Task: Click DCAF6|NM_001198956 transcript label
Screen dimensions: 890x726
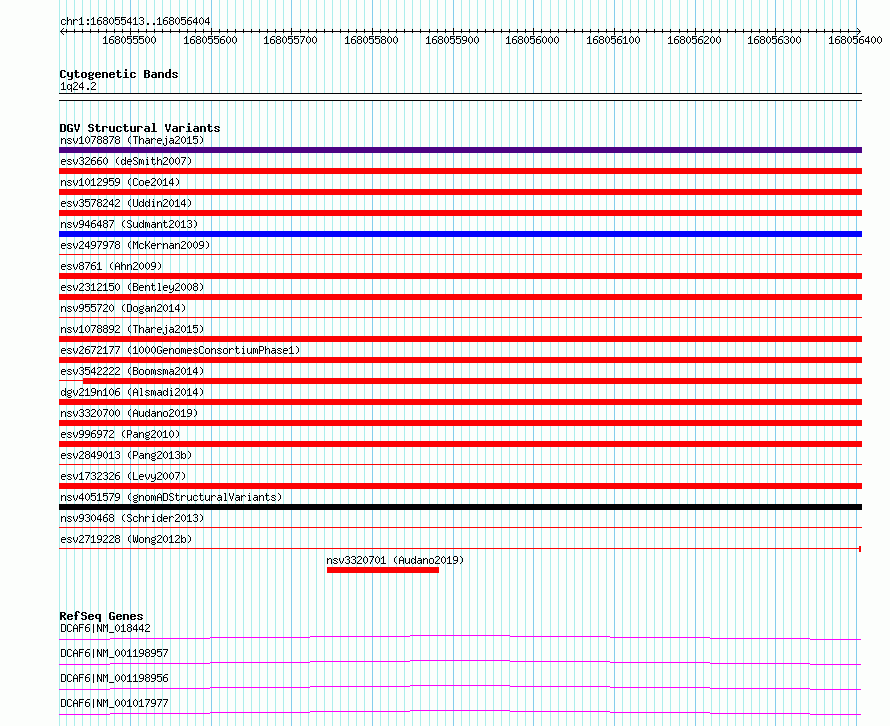Action: (114, 678)
